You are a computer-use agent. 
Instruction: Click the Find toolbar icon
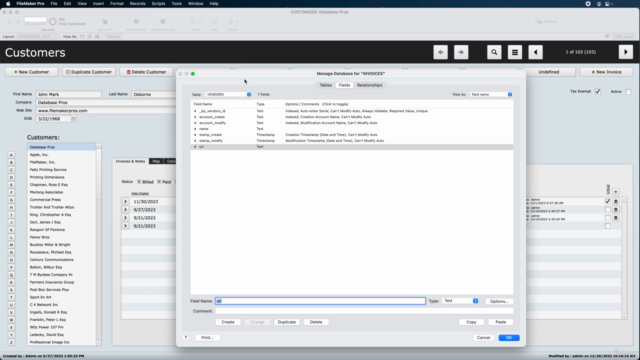tap(193, 22)
